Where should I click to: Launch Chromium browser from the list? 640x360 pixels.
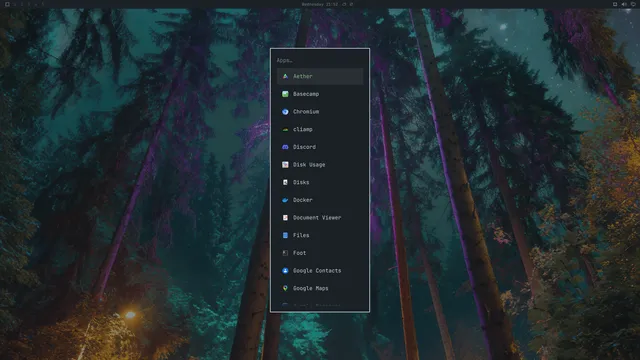point(320,111)
